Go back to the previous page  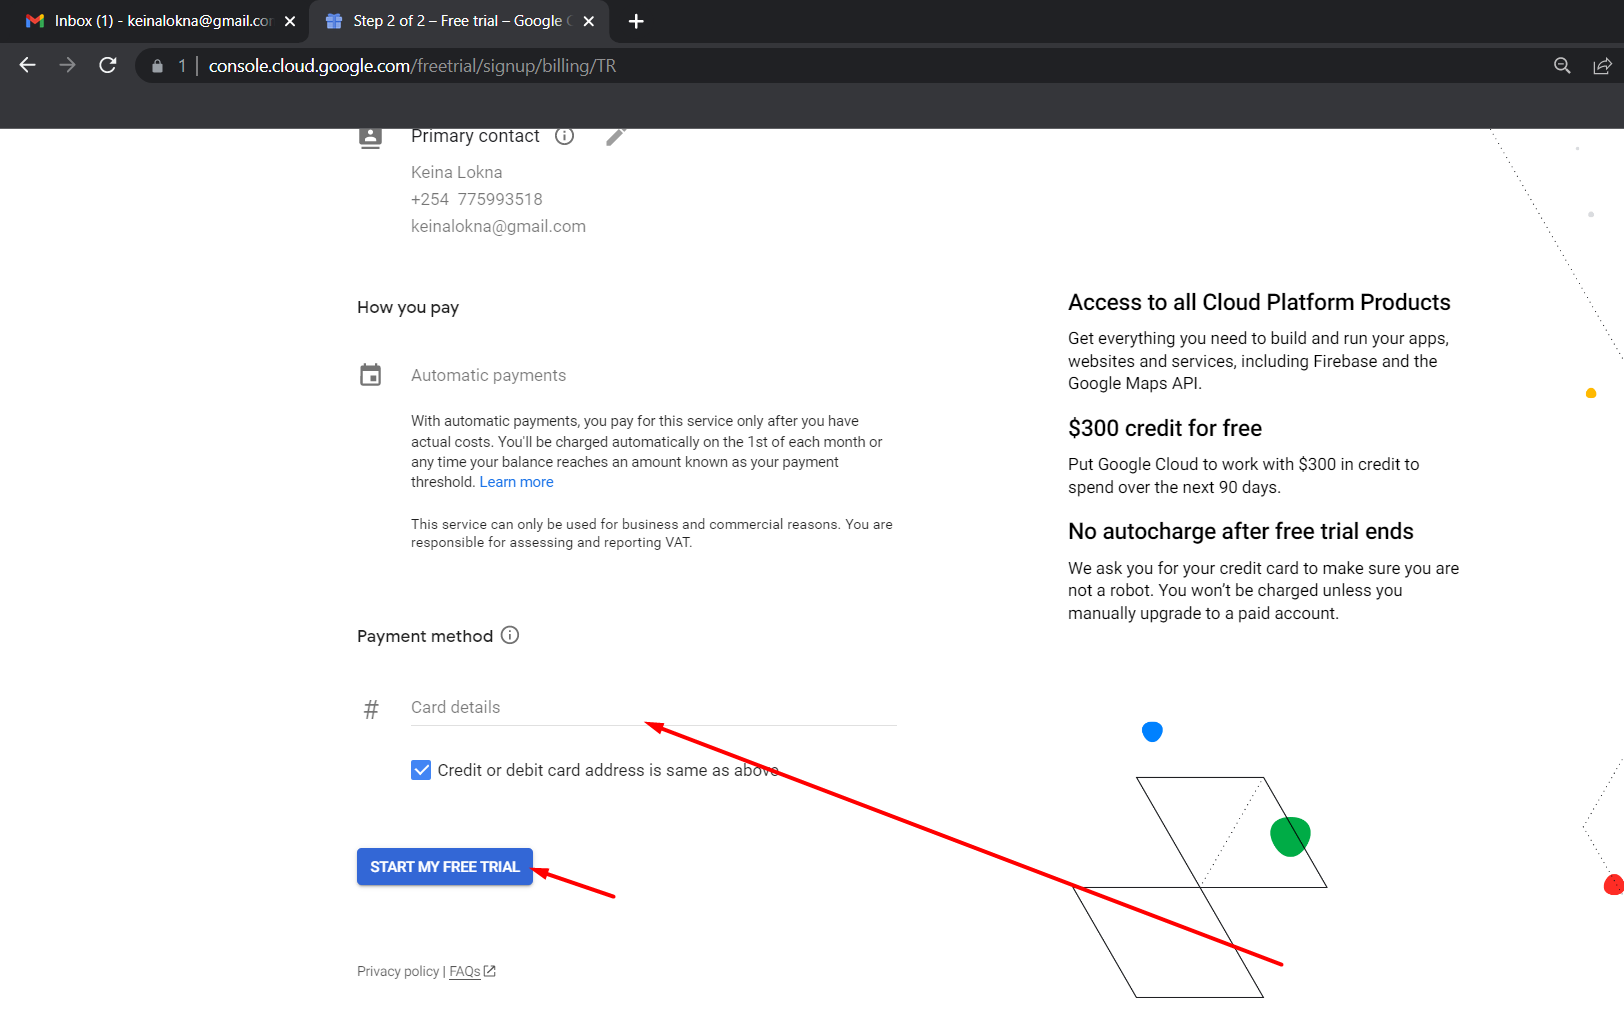(x=27, y=65)
